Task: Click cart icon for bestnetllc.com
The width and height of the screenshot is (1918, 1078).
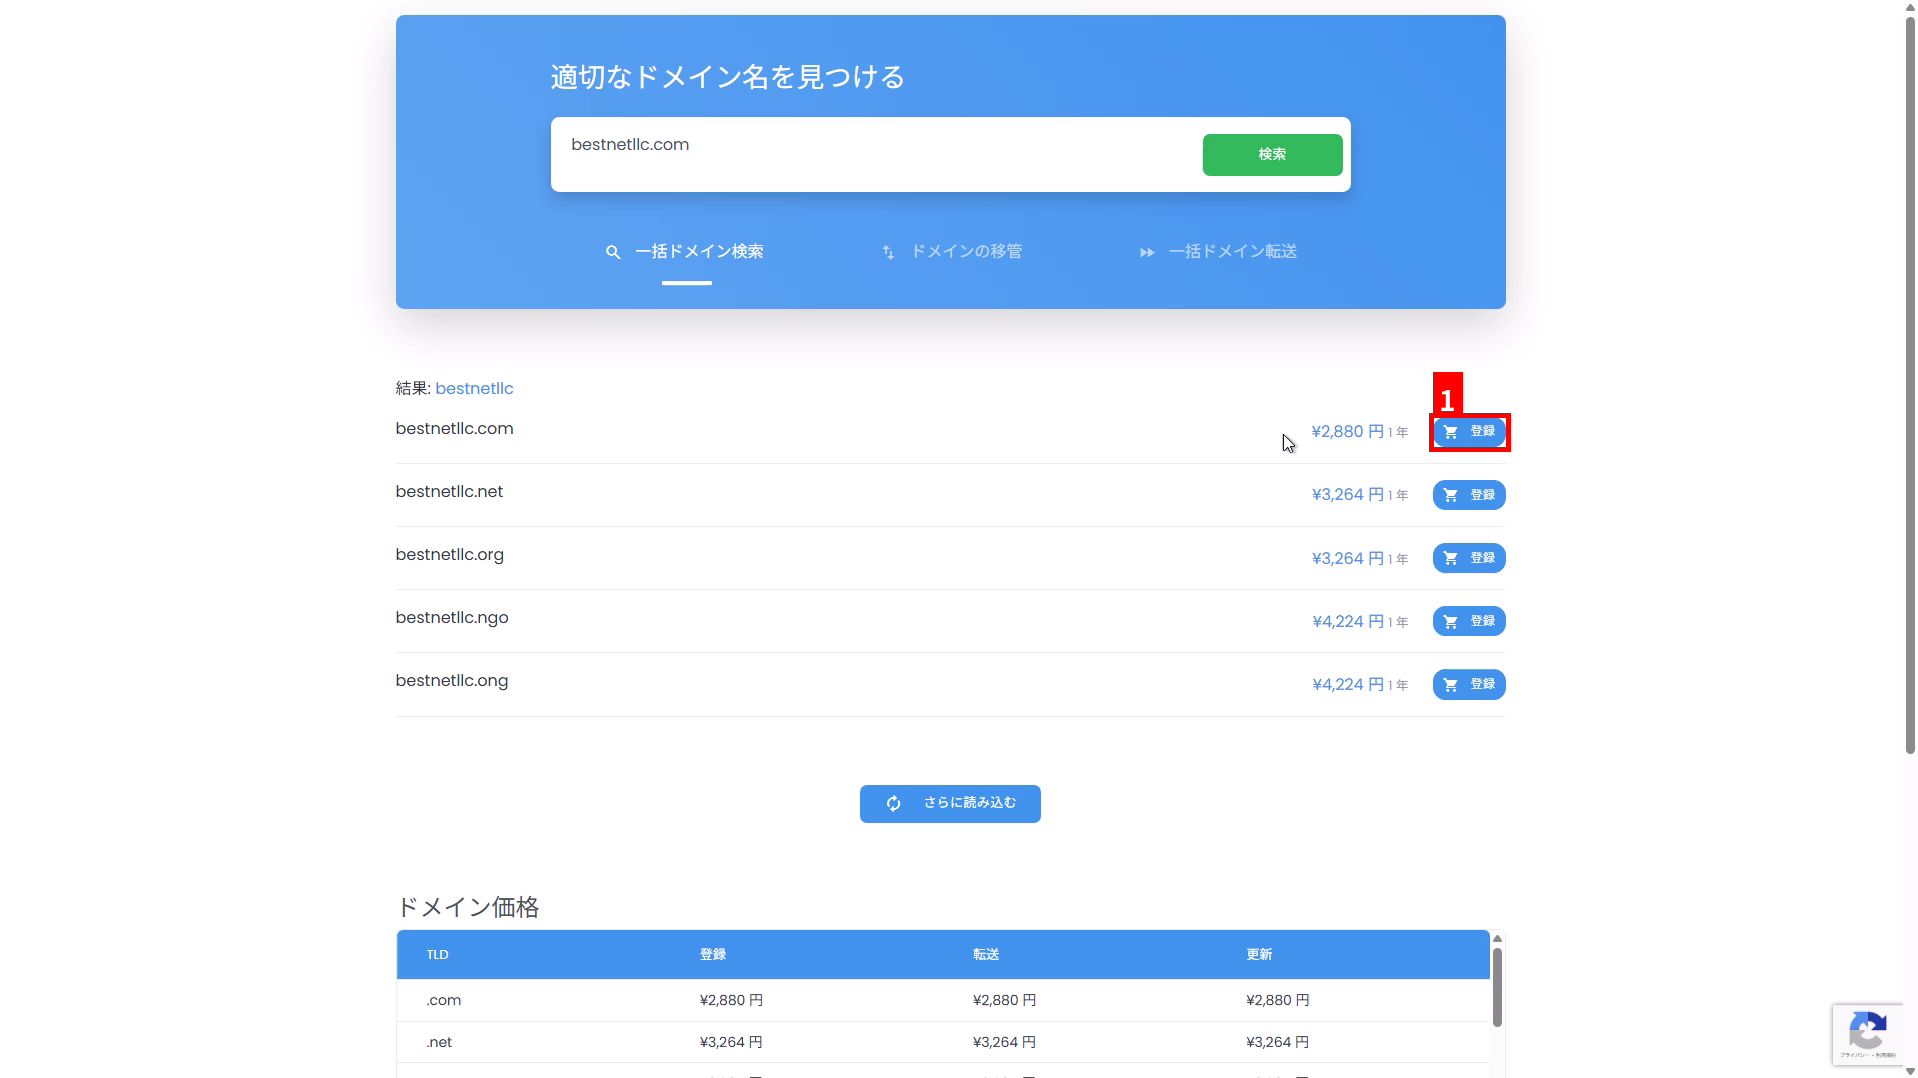Action: coord(1450,432)
